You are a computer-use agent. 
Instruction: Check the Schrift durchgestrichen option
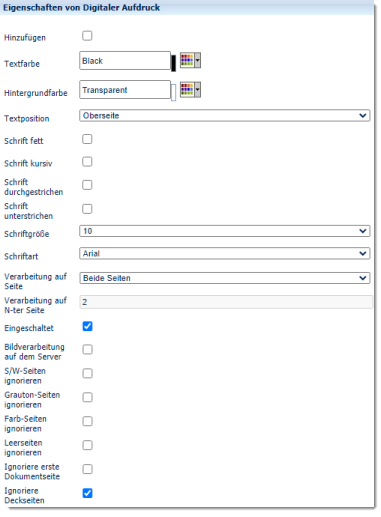point(87,185)
